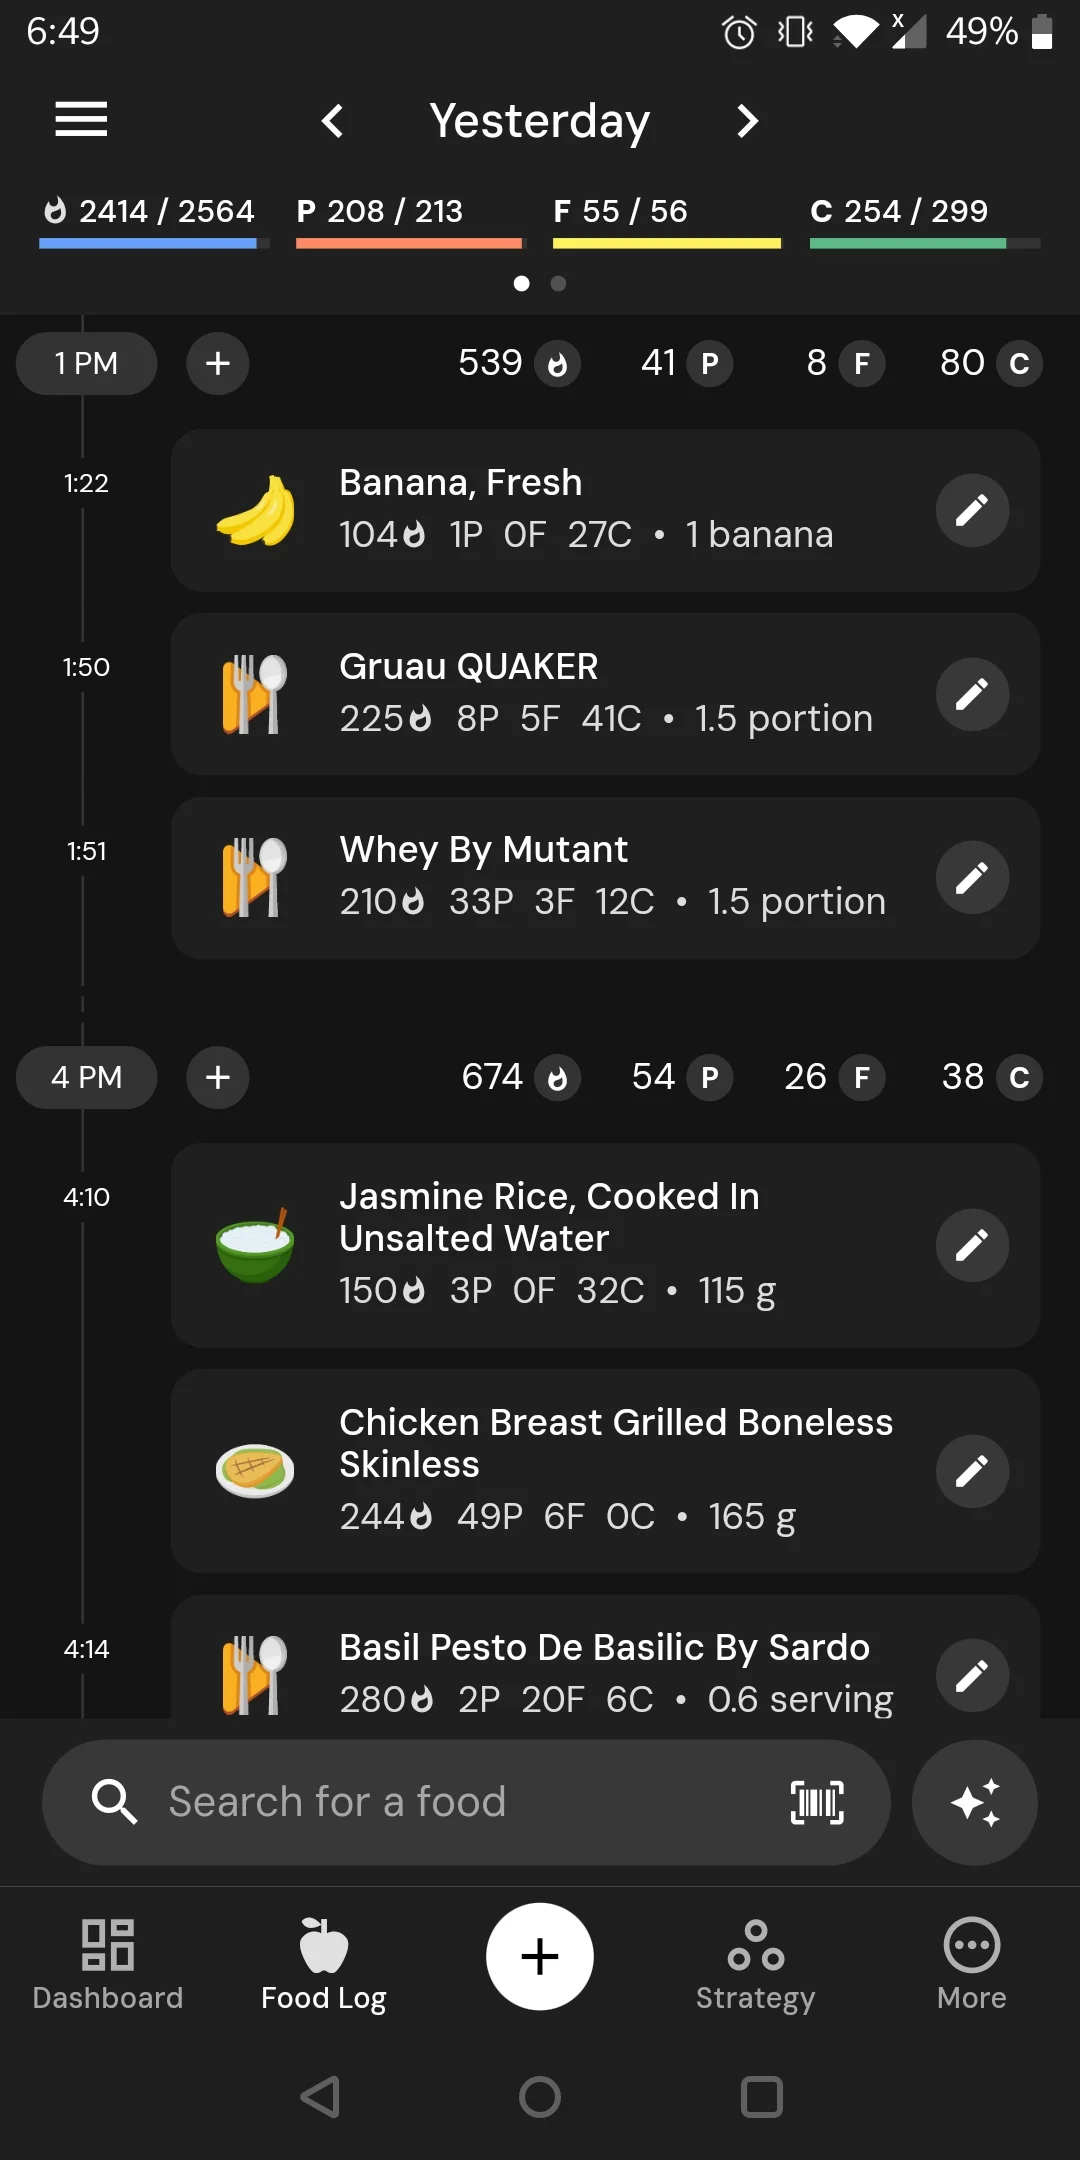Viewport: 1080px width, 2160px height.
Task: Edit the Banana, Fresh entry
Action: (x=972, y=511)
